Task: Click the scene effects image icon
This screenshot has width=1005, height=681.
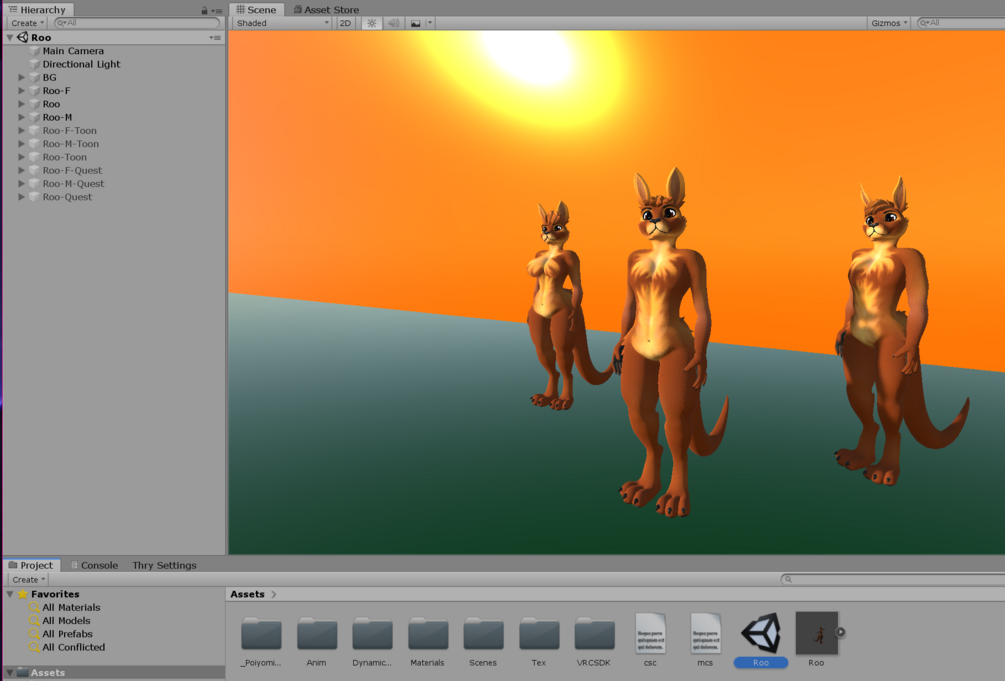Action: tap(415, 23)
